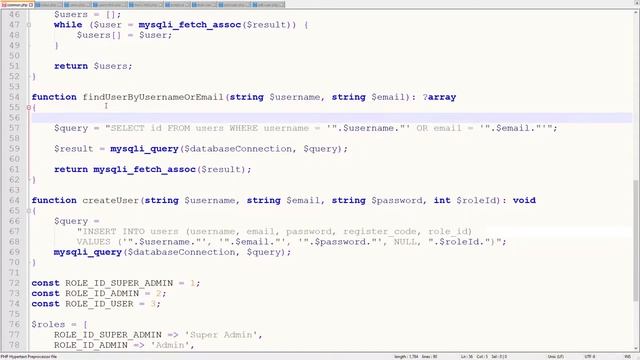Image resolution: width=640 pixels, height=360 pixels.
Task: Click '$users[] = $user;' on line 48
Action: click(x=124, y=35)
